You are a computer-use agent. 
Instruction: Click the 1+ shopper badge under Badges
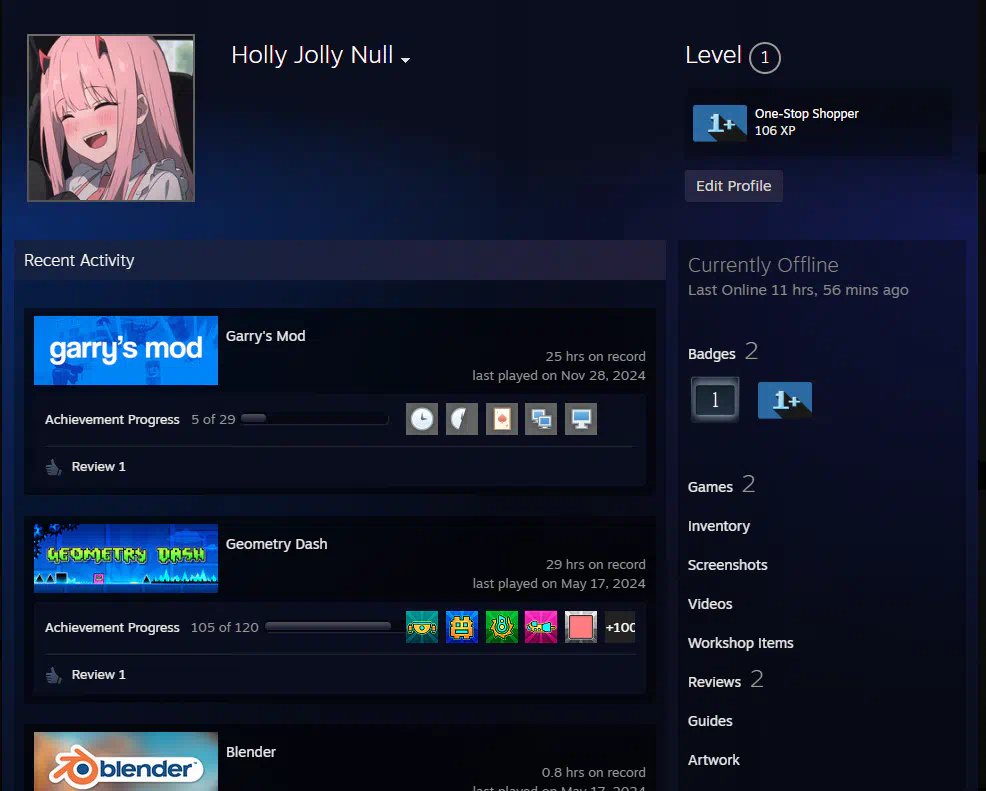(x=785, y=400)
